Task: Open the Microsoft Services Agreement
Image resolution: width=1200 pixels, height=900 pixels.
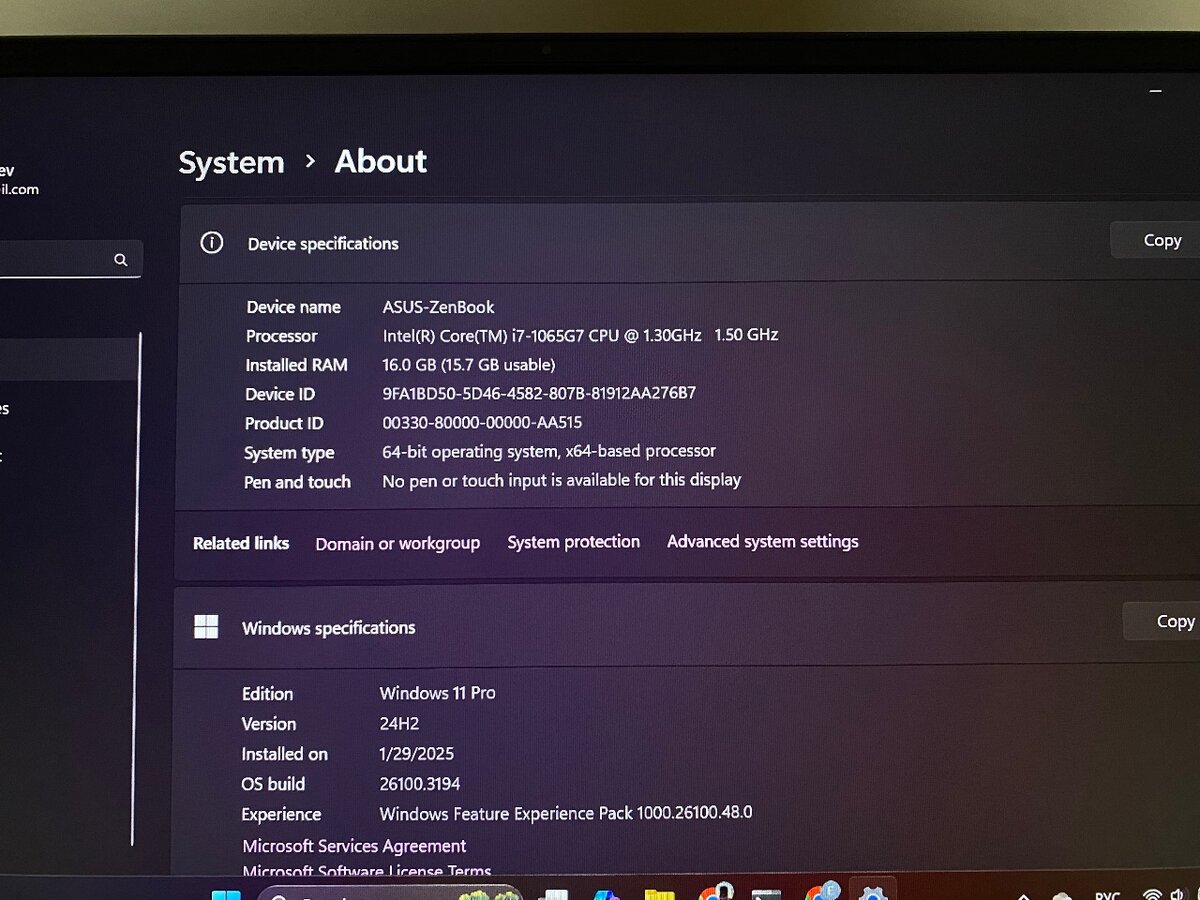Action: [354, 846]
